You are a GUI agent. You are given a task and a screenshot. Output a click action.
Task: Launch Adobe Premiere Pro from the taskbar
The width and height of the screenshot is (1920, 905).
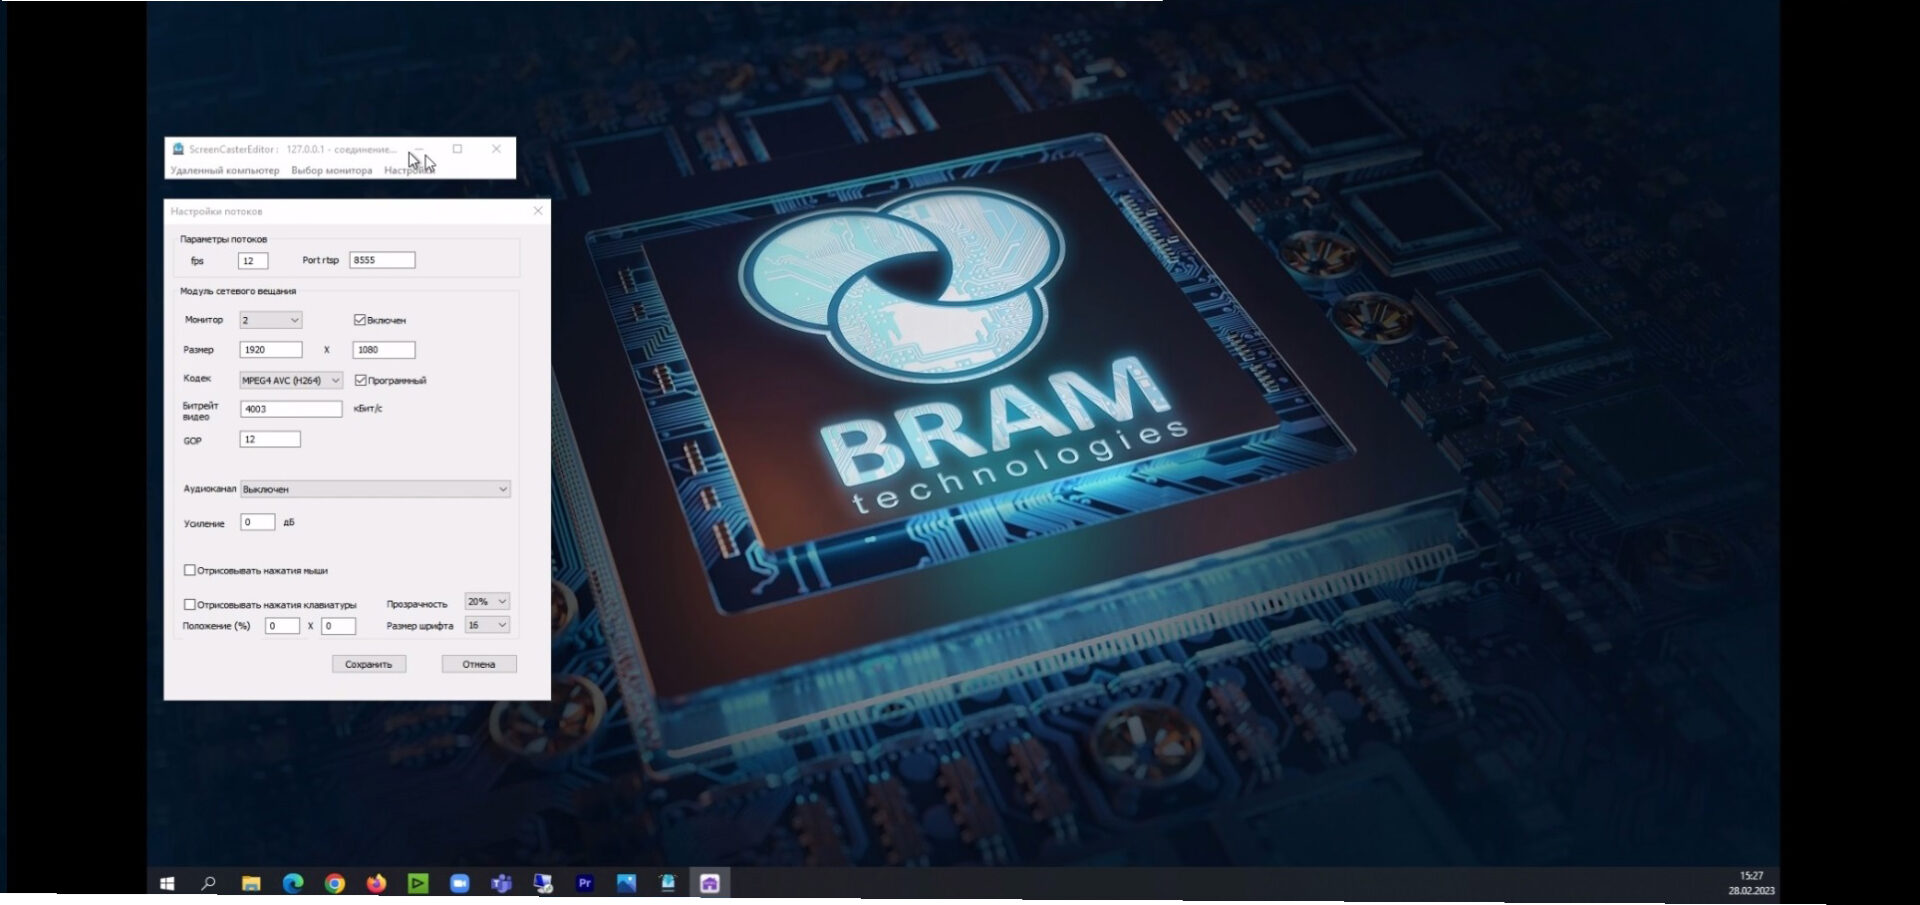point(585,883)
